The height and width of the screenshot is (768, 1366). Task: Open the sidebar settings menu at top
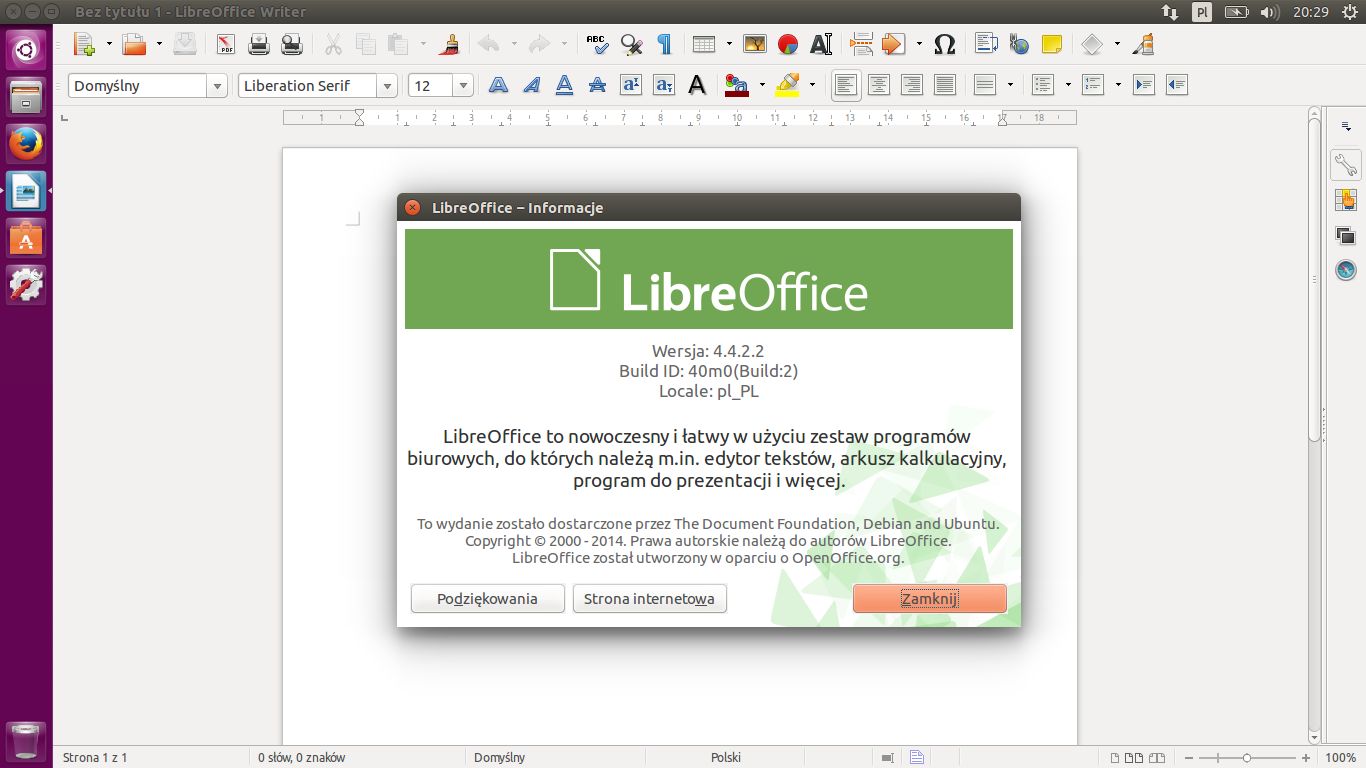point(1345,125)
